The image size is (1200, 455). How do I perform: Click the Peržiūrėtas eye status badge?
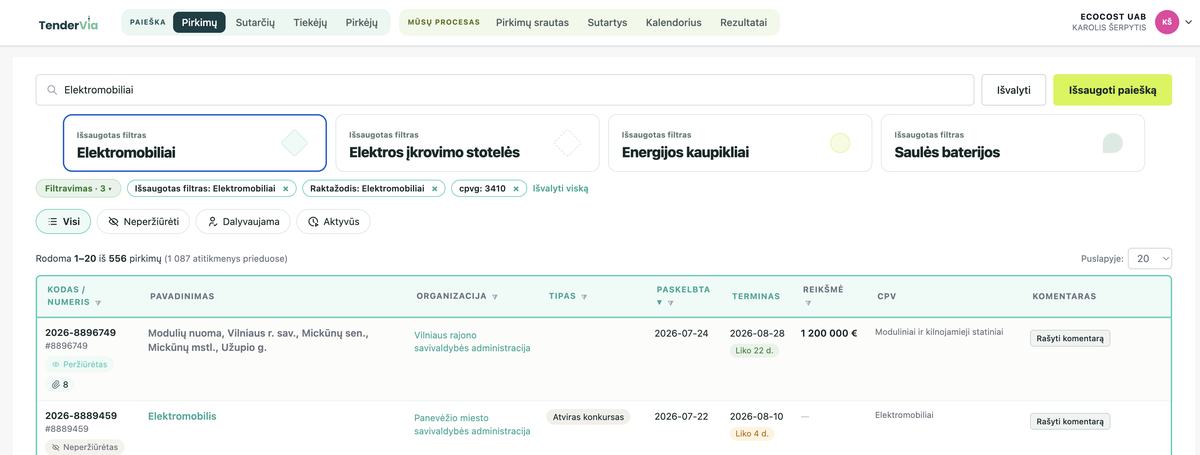[x=79, y=365]
